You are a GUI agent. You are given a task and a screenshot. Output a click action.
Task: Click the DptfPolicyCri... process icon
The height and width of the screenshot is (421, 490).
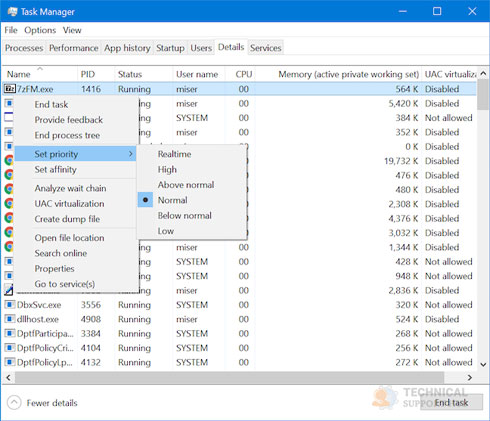point(9,348)
